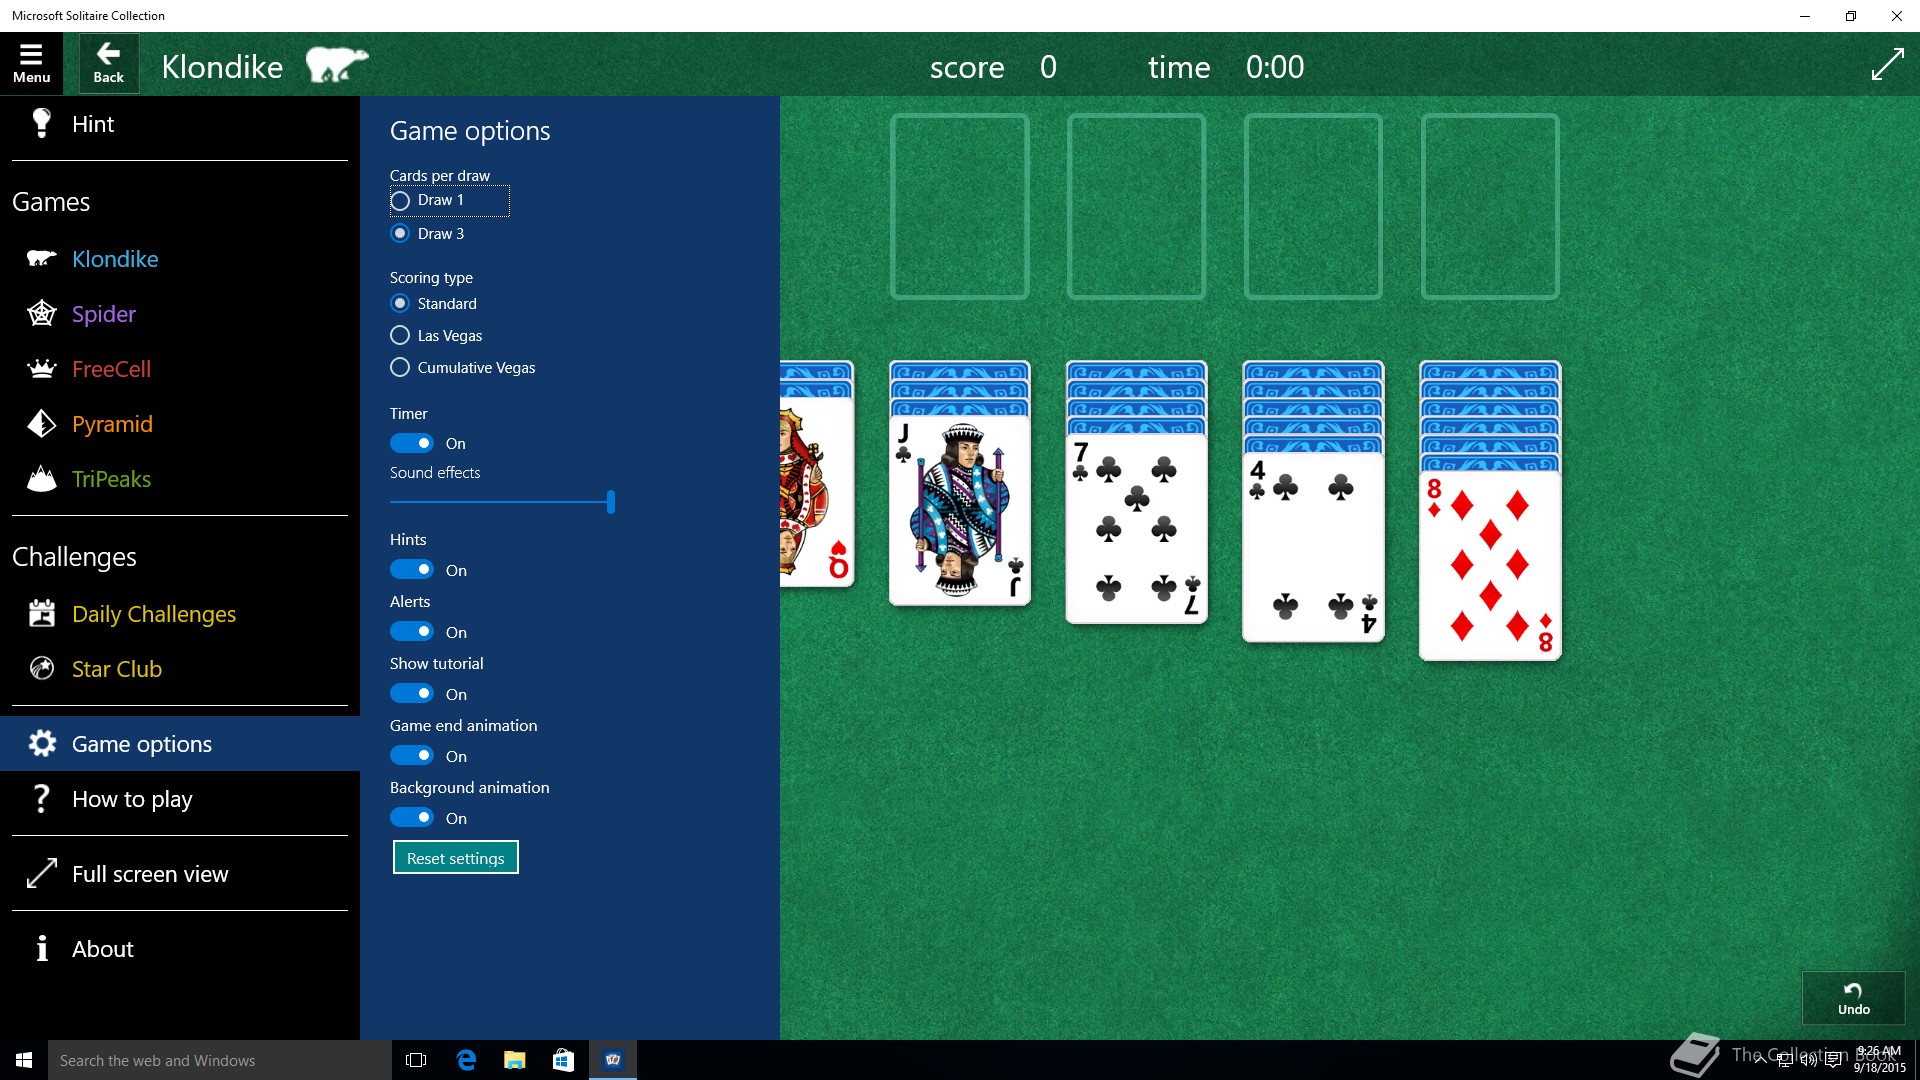Click the Solitaire Collection taskbar icon
The width and height of the screenshot is (1920, 1080).
612,1060
